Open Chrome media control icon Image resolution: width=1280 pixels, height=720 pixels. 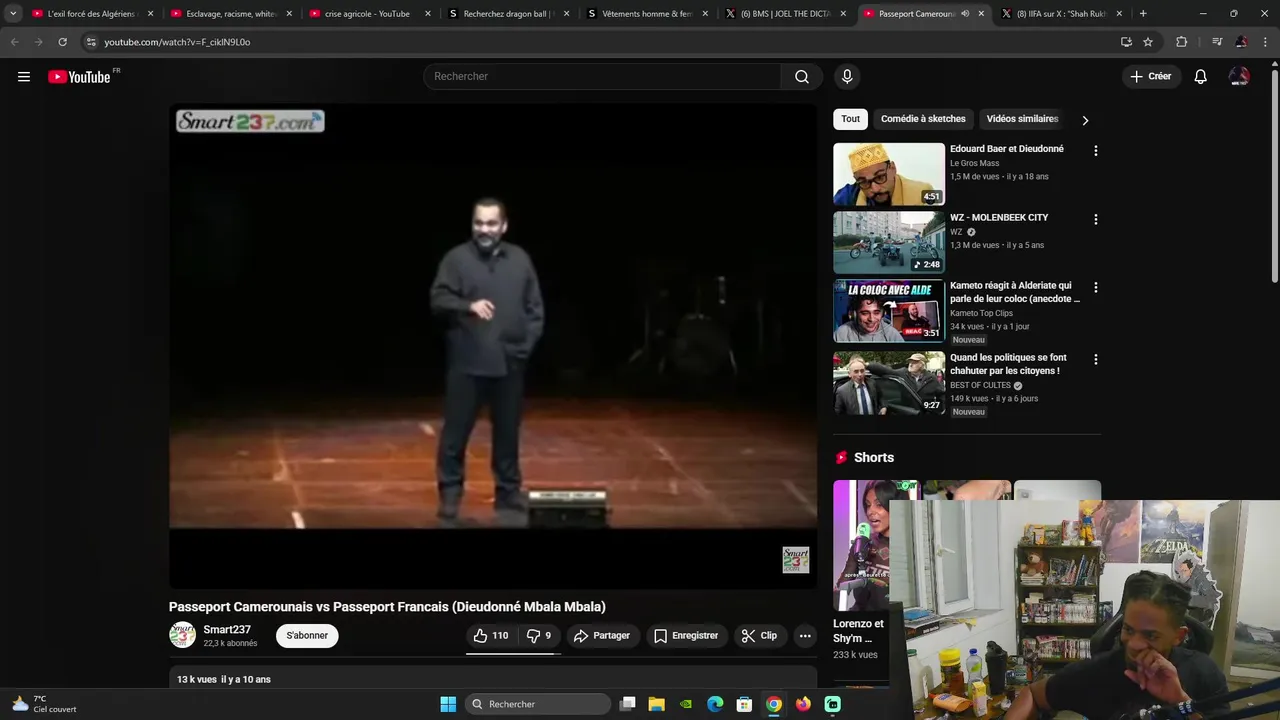(1217, 42)
